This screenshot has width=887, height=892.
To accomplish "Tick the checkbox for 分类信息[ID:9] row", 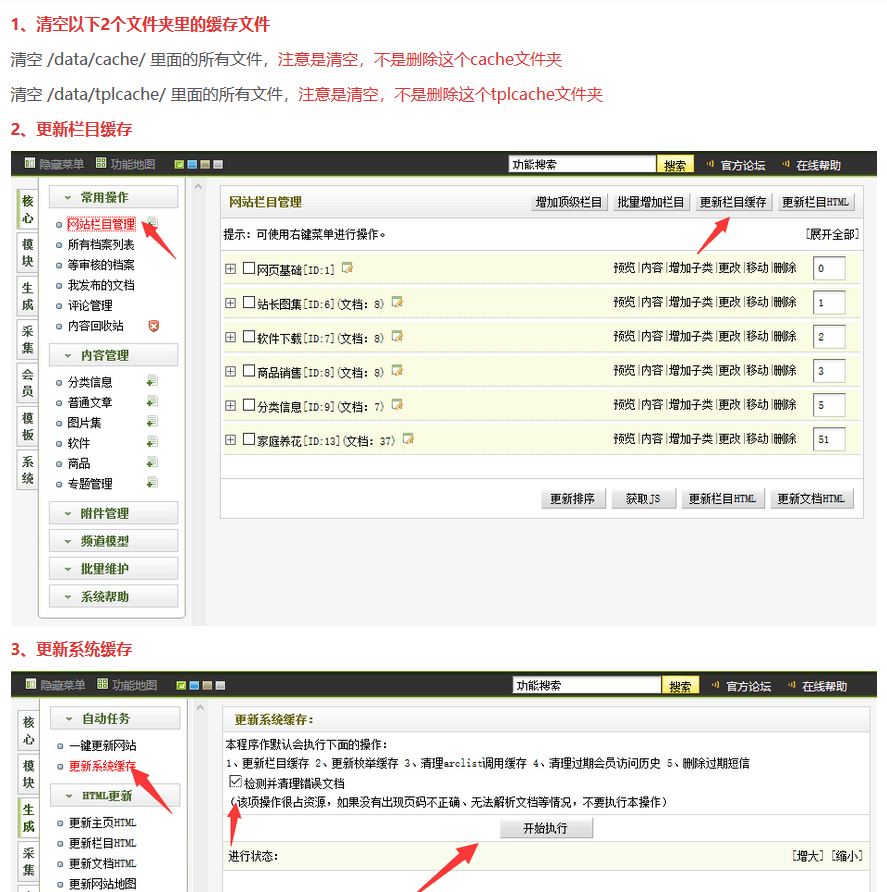I will click(249, 405).
